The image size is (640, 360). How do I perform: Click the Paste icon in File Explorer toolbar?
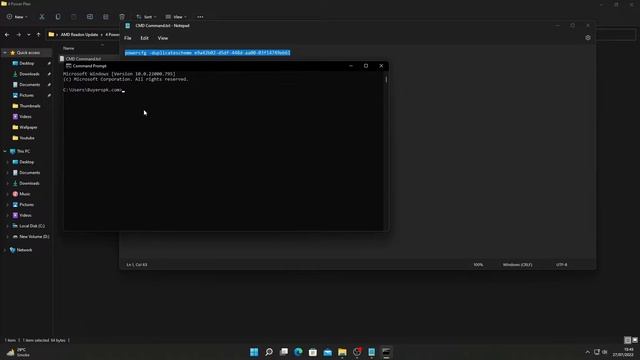tap(74, 17)
